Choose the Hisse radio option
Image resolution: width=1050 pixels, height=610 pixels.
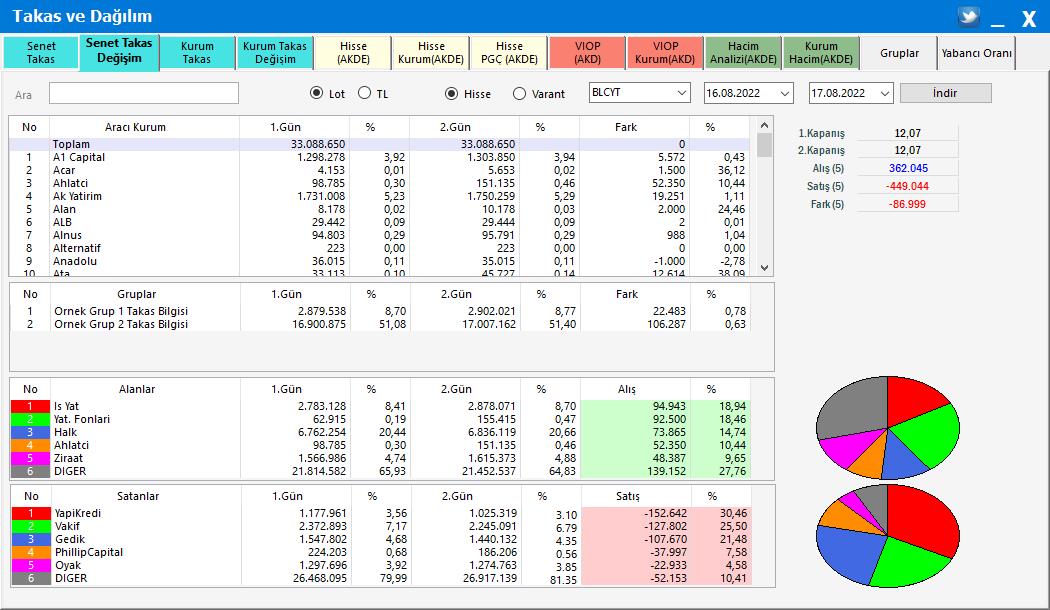point(451,94)
